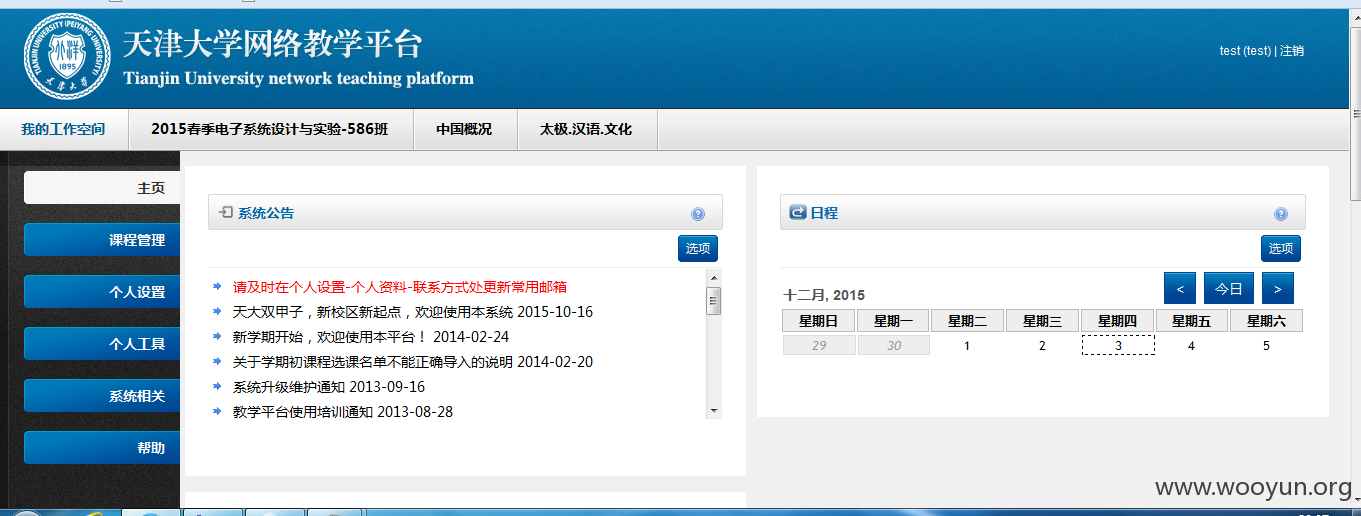1361x516 pixels.
Task: Click the 星期三 column header
Action: (1042, 321)
